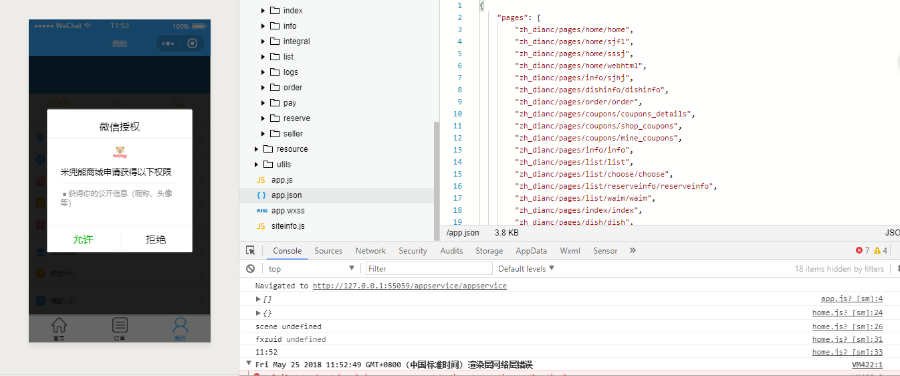Open the home.js? [sm]:31 source link
This screenshot has width=900, height=376.
point(848,339)
